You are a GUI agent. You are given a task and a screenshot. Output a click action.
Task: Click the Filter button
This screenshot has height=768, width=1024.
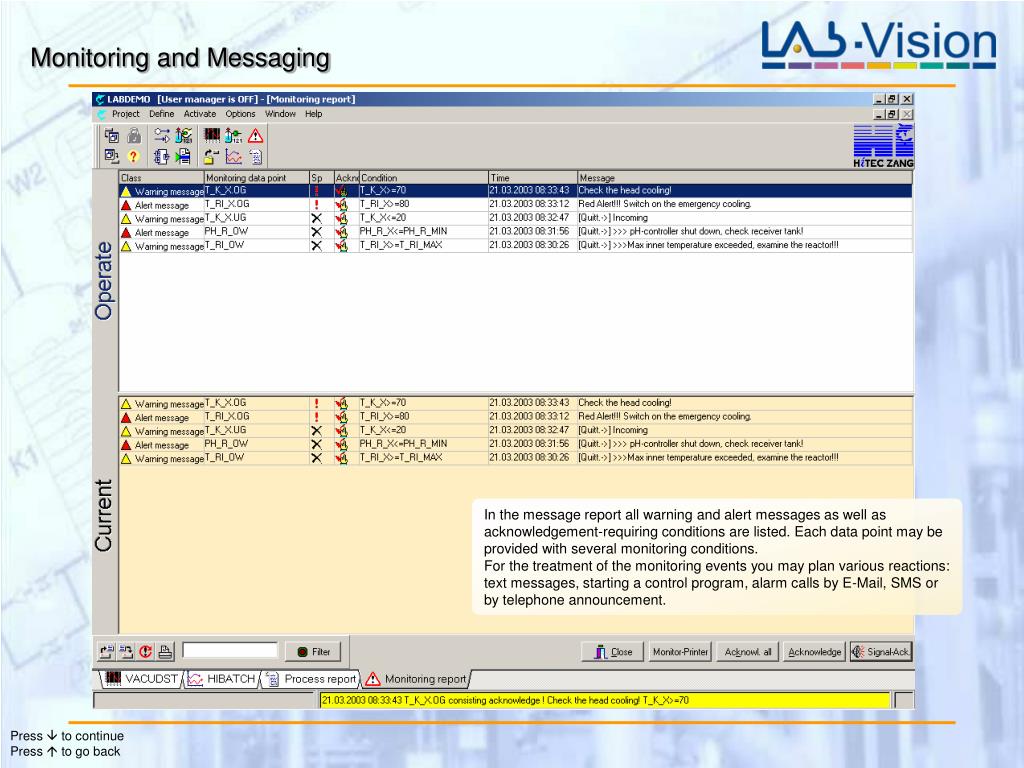313,652
